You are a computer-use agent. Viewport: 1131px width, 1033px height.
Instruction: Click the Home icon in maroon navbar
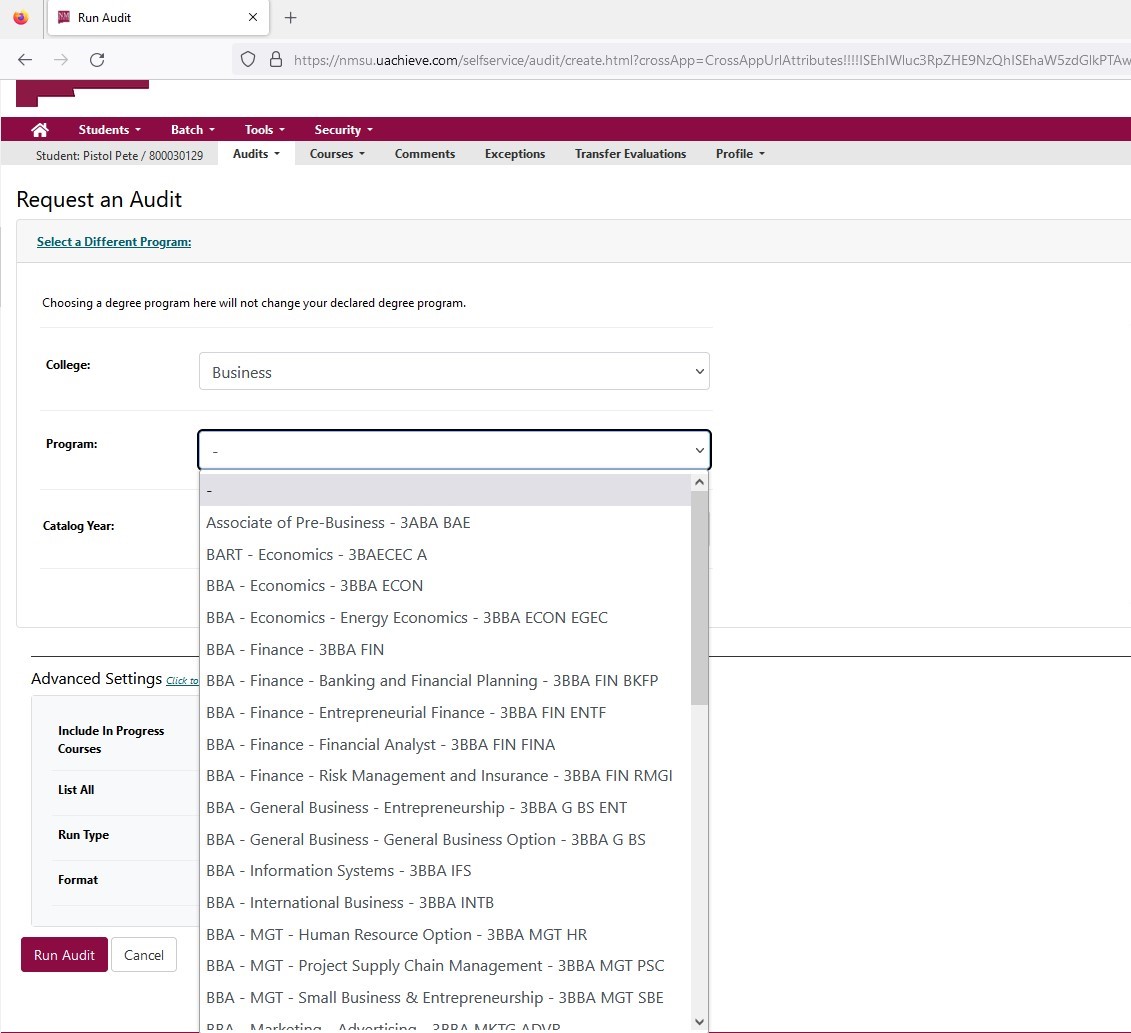coord(40,130)
